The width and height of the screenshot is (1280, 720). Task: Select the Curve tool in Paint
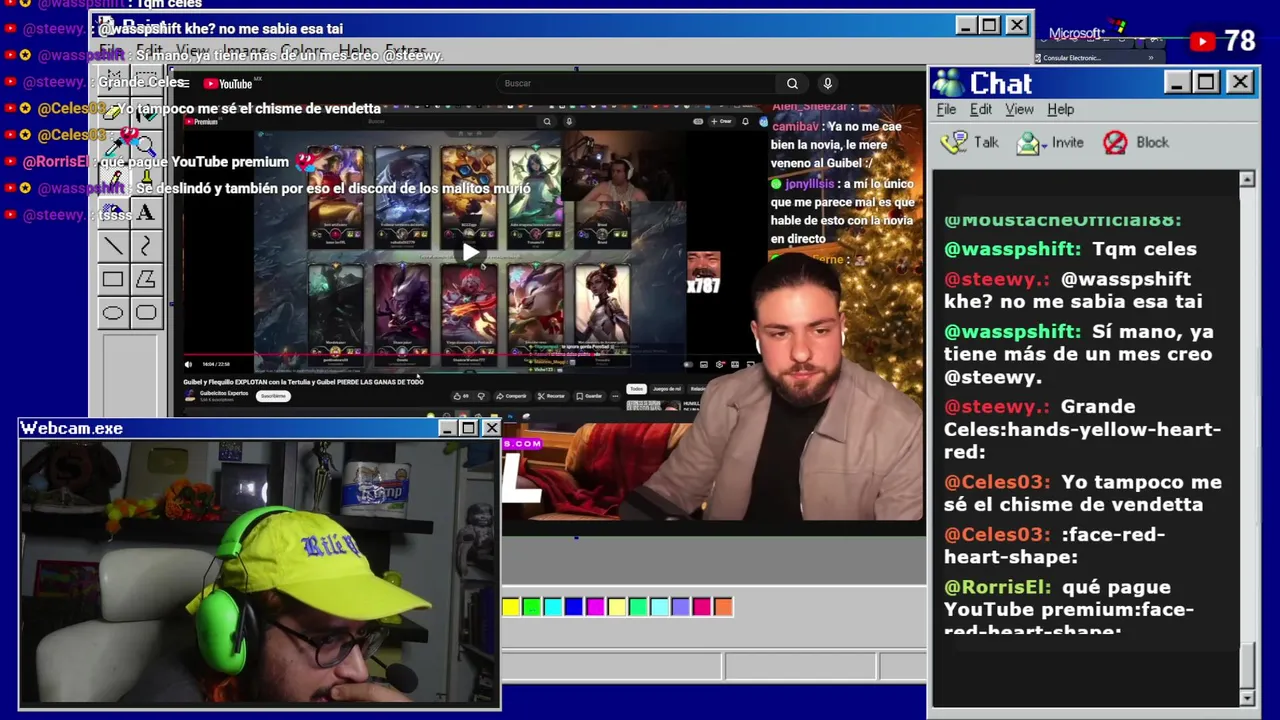[146, 246]
